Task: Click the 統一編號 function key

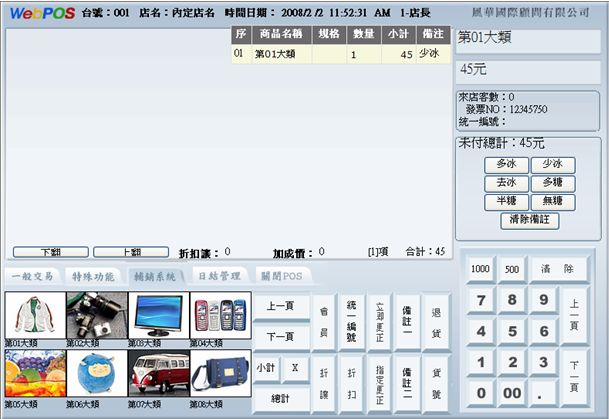Action: pyautogui.click(x=351, y=322)
